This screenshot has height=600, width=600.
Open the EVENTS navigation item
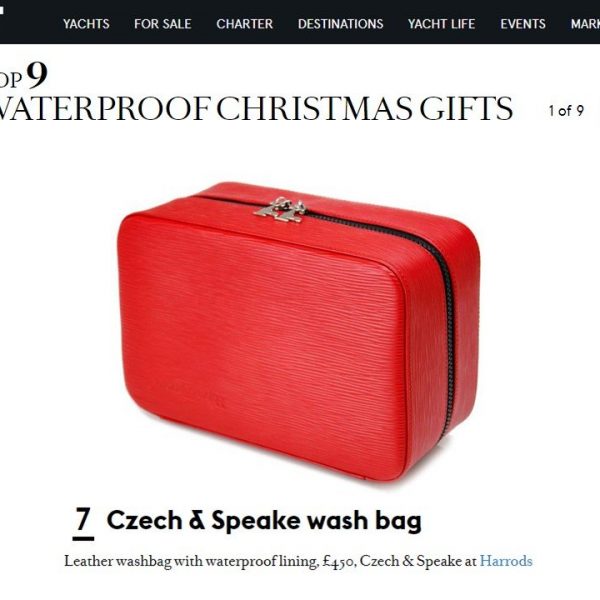point(523,24)
